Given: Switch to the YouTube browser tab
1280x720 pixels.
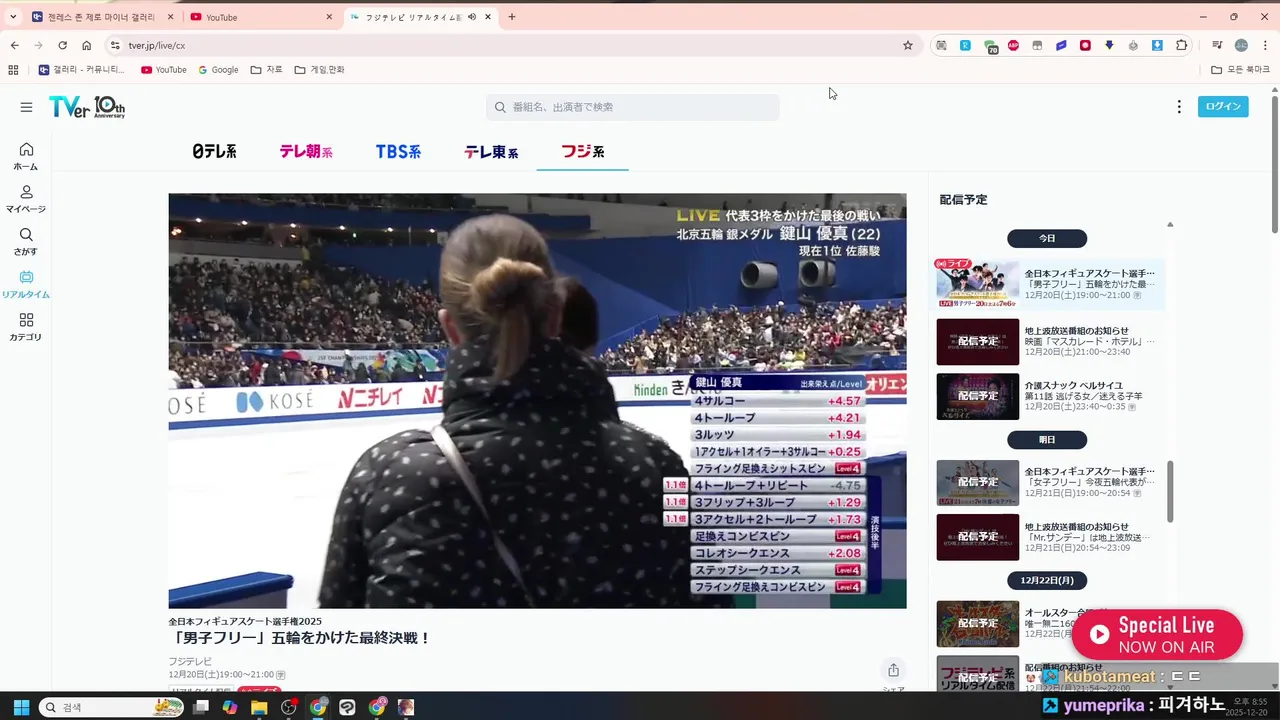Looking at the screenshot, I should [x=262, y=17].
